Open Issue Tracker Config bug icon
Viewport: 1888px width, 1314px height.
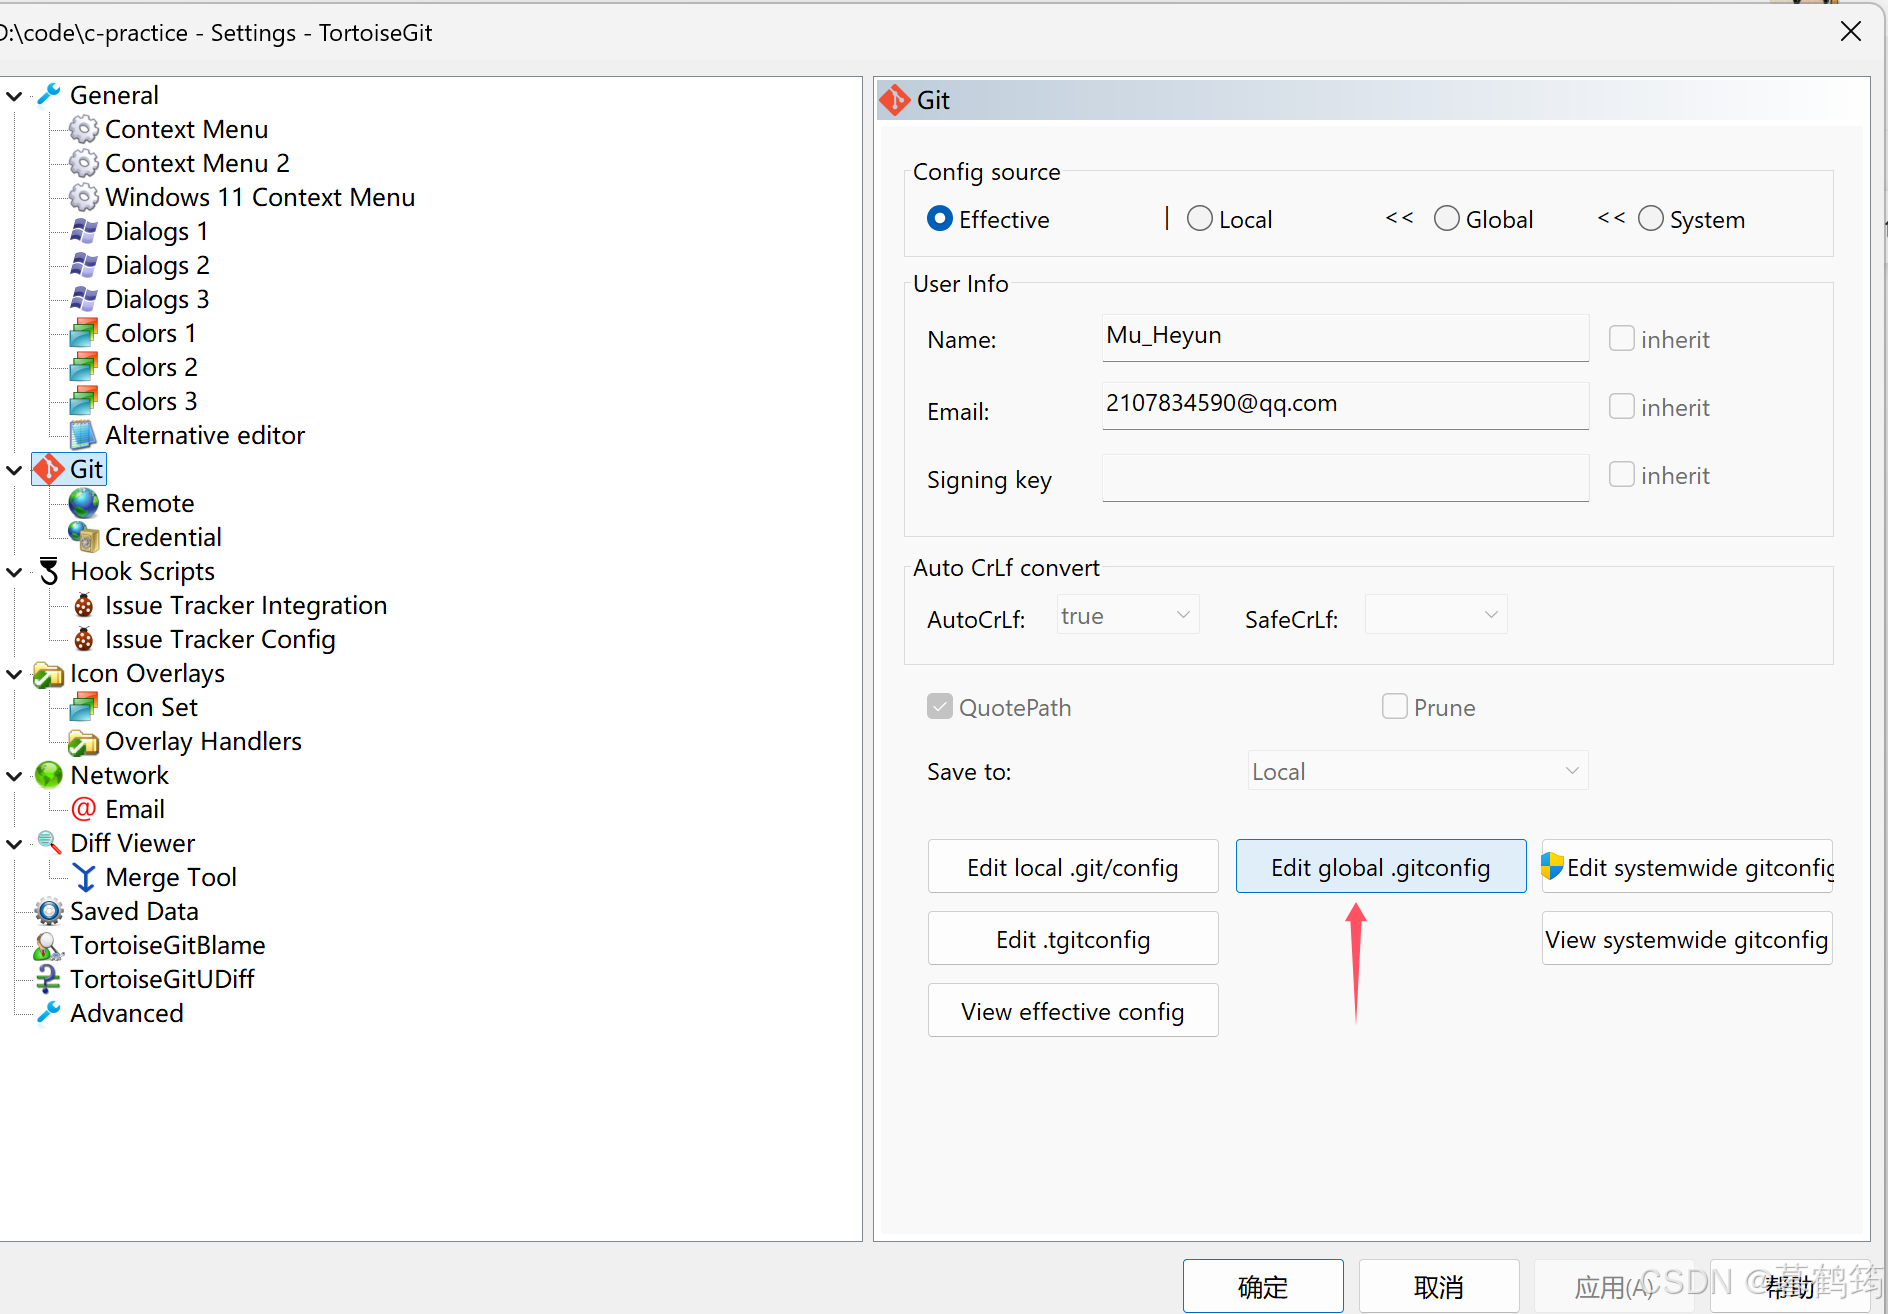click(x=84, y=639)
